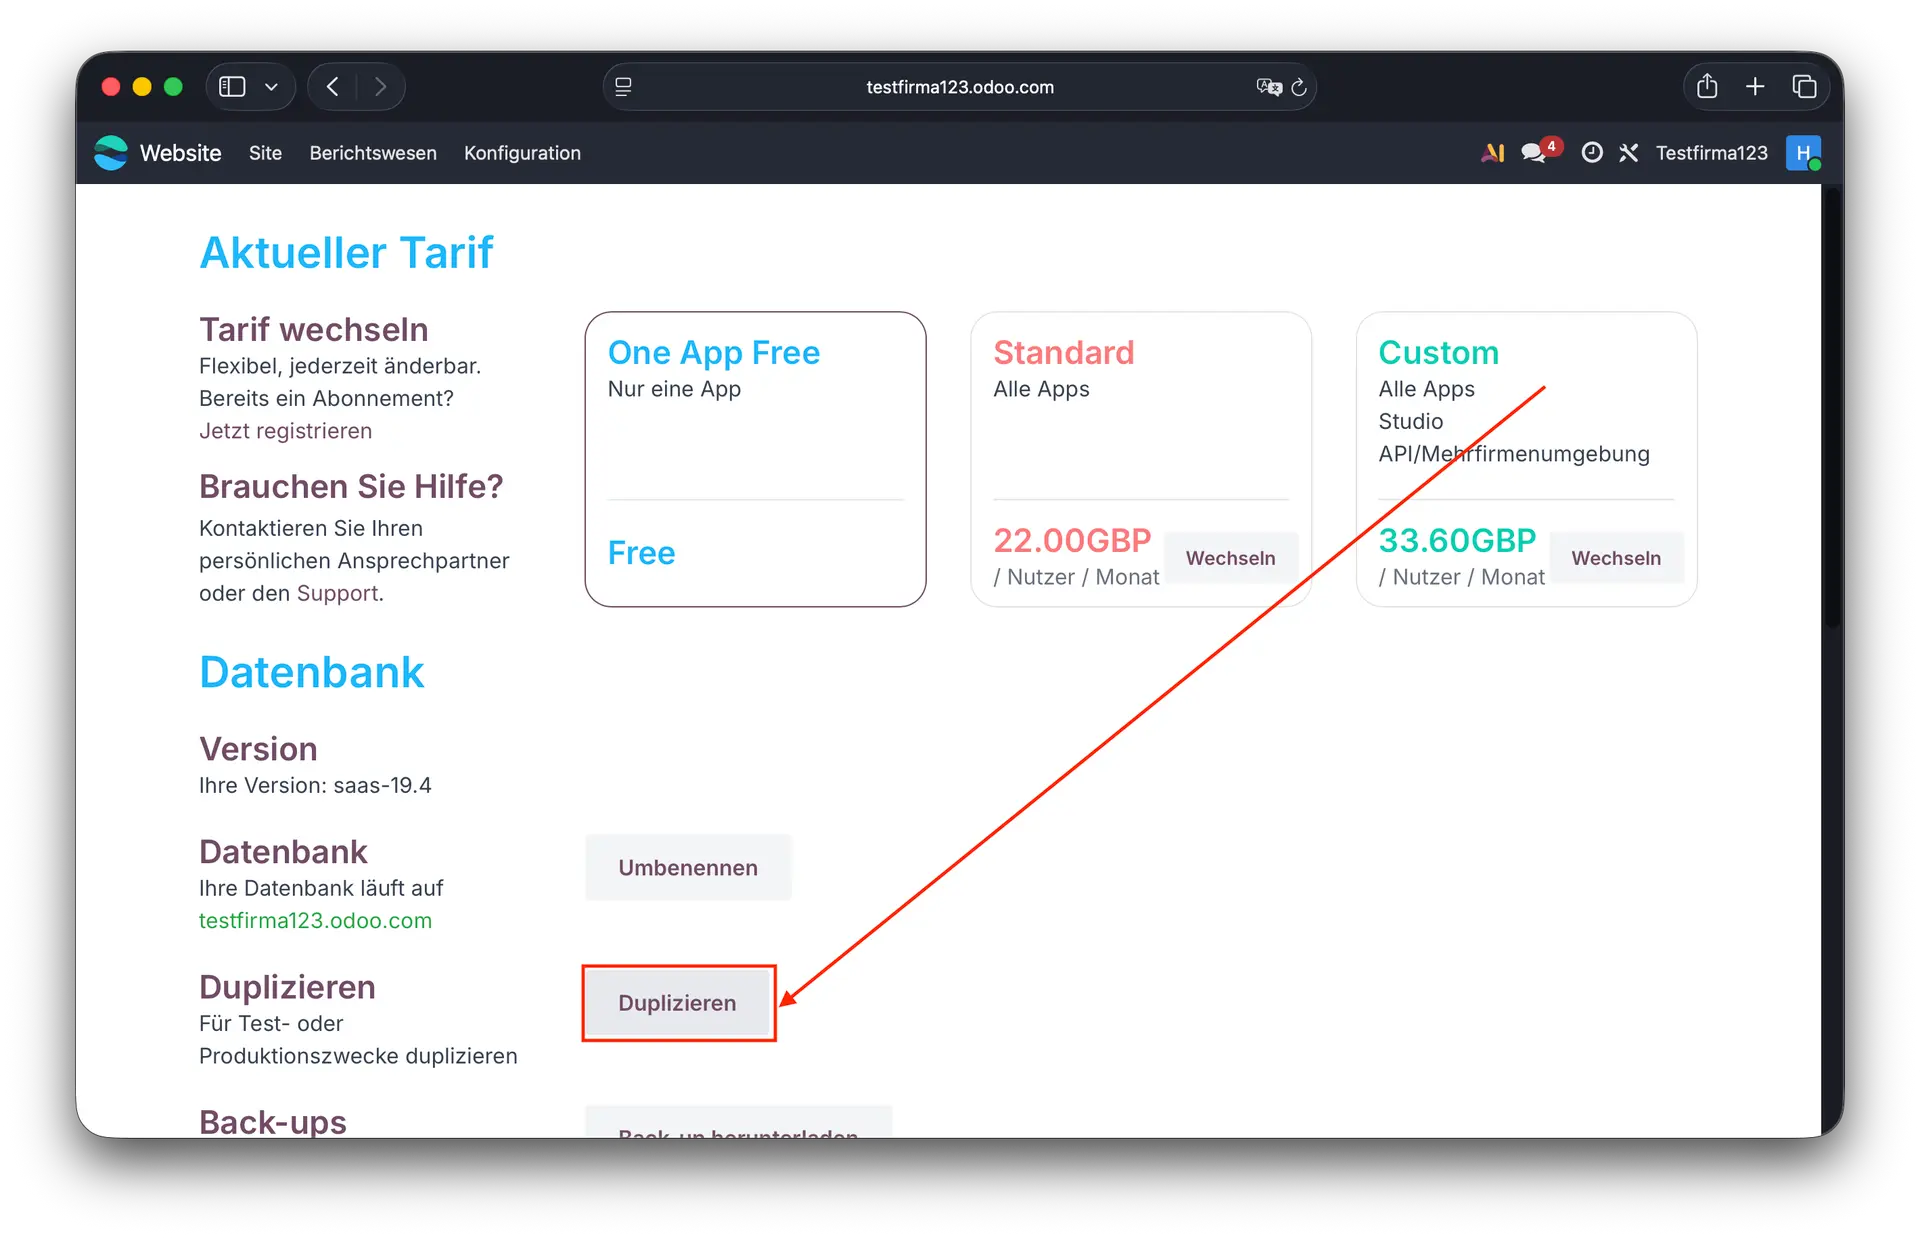Click the 33.60GBP price text
Viewport: 1920px width, 1238px height.
(1457, 541)
